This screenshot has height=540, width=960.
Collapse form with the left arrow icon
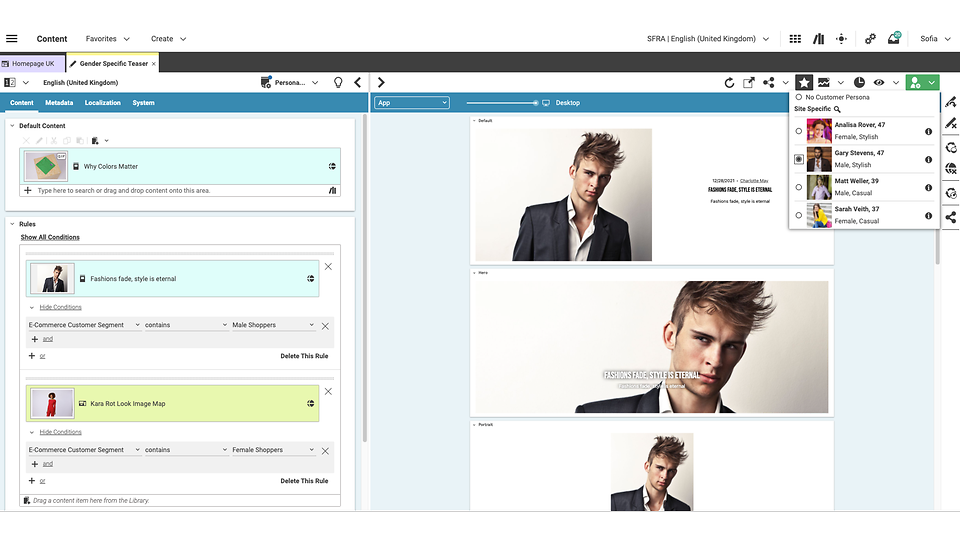[358, 82]
